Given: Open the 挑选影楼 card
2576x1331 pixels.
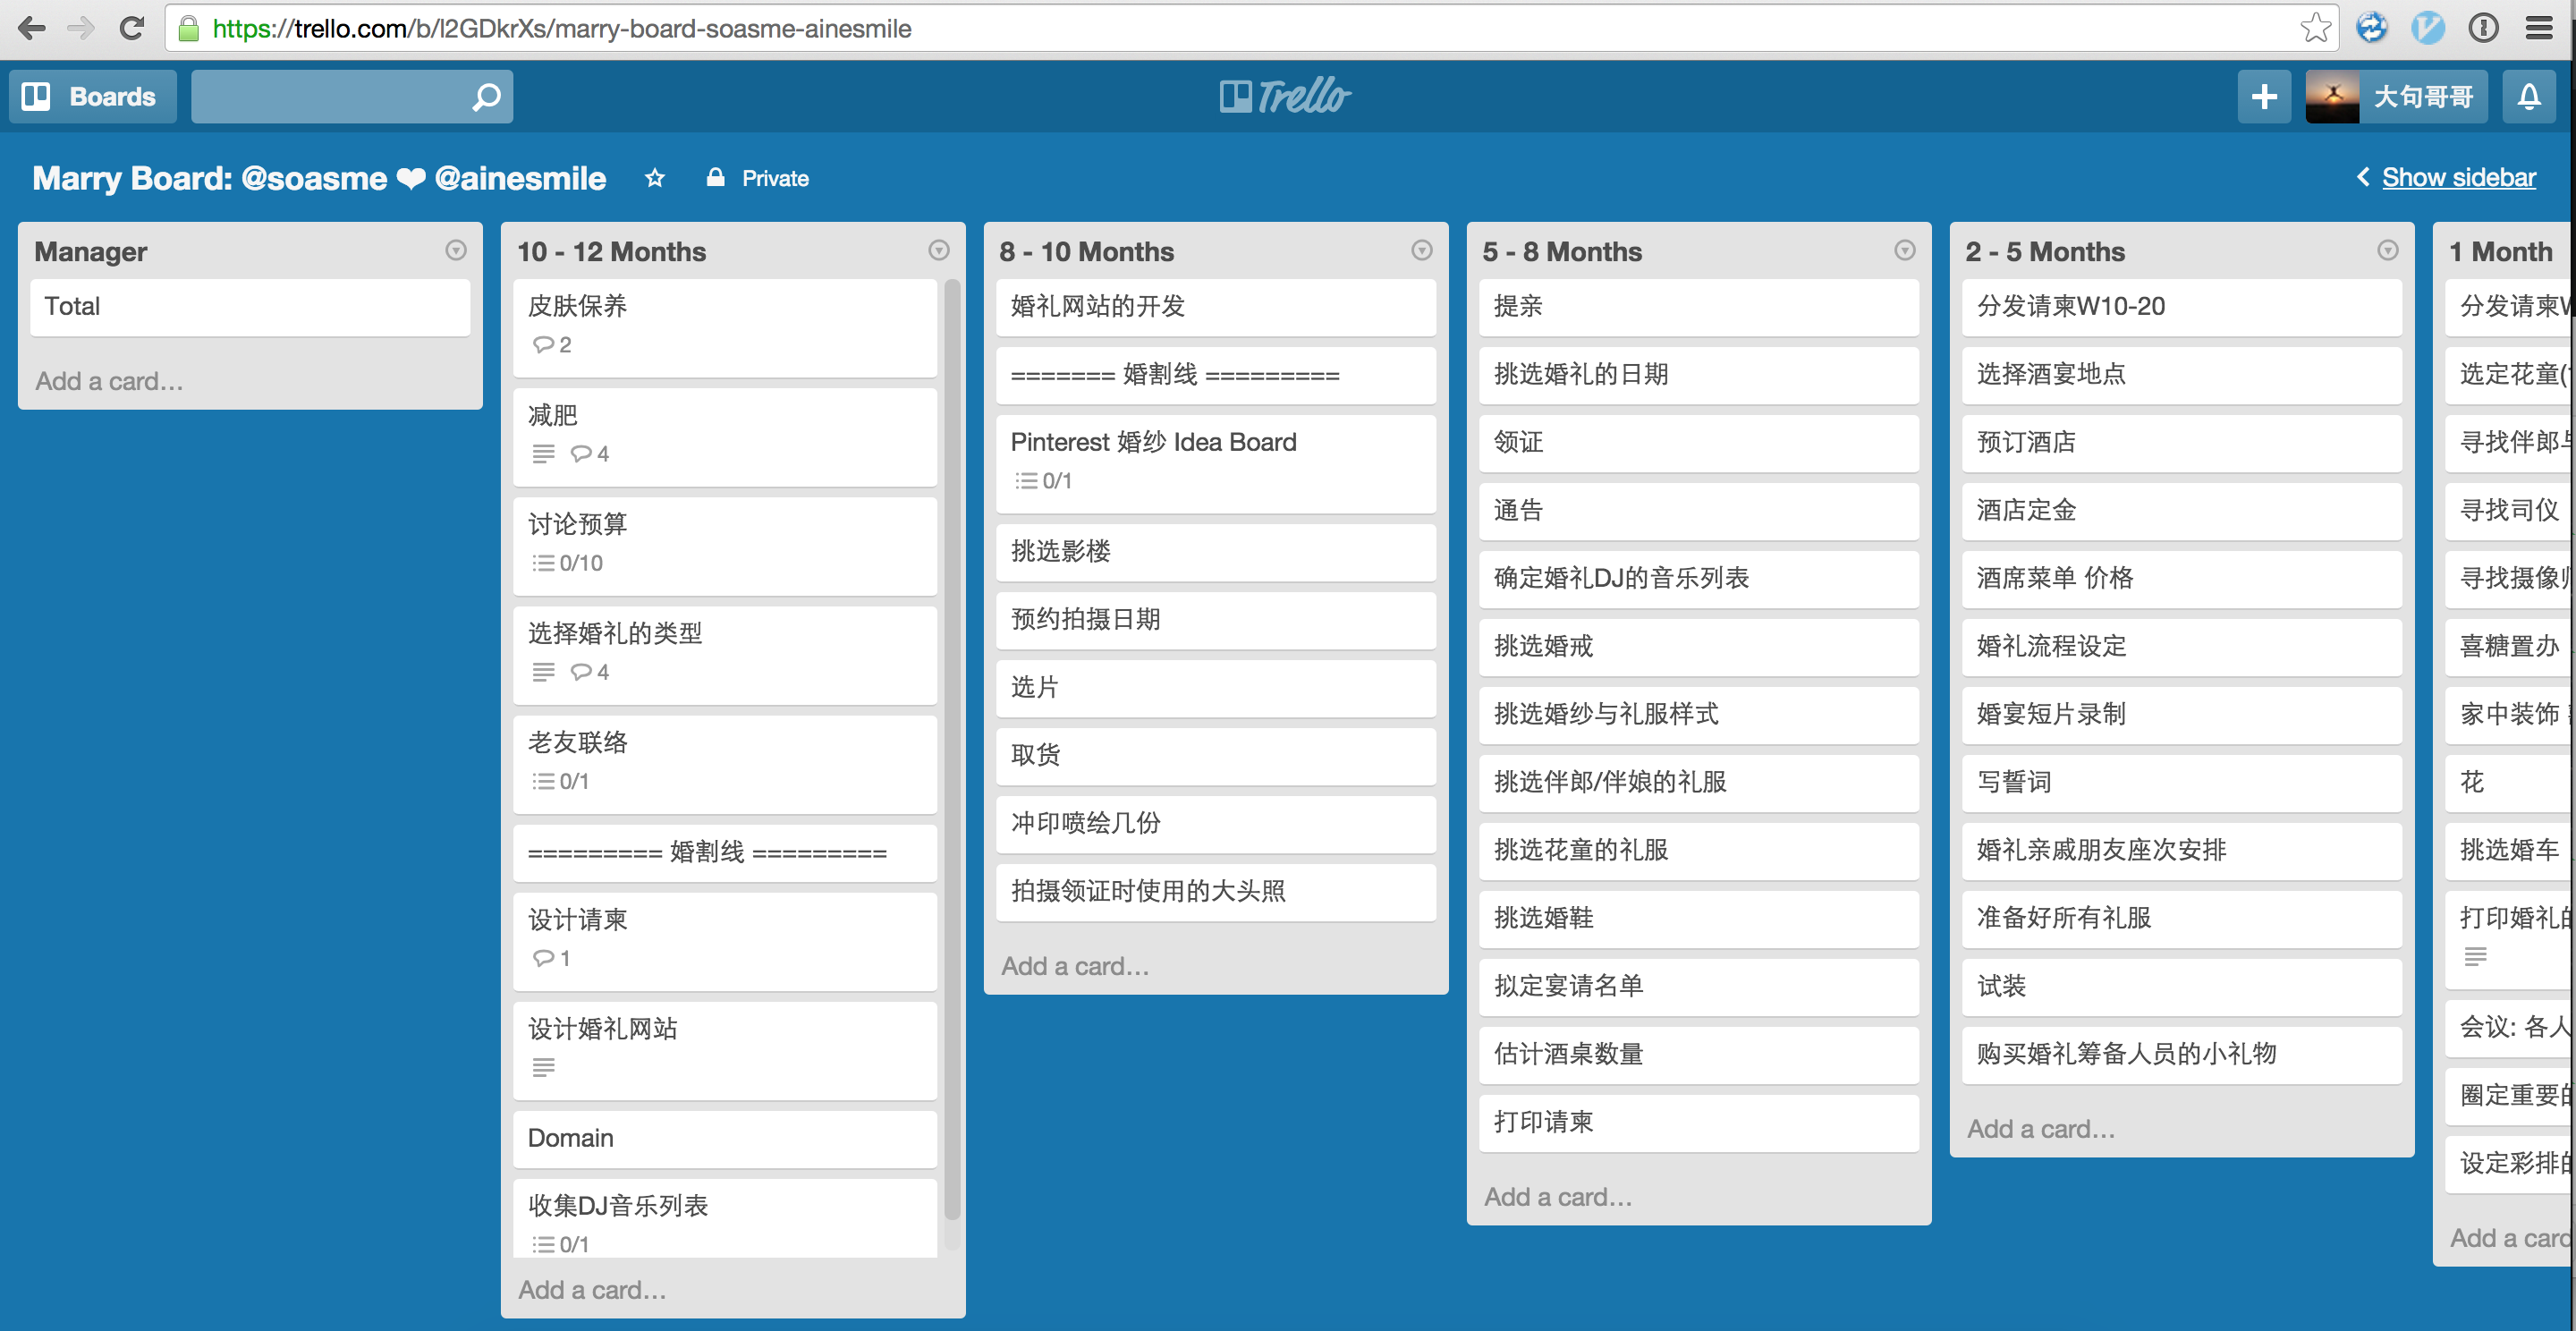Looking at the screenshot, I should tap(1216, 552).
